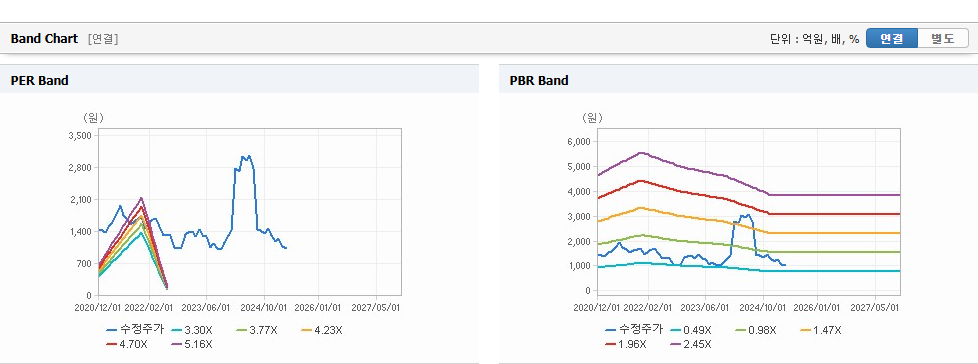Select the 연결 toggle button
The image size is (978, 364).
tap(892, 38)
